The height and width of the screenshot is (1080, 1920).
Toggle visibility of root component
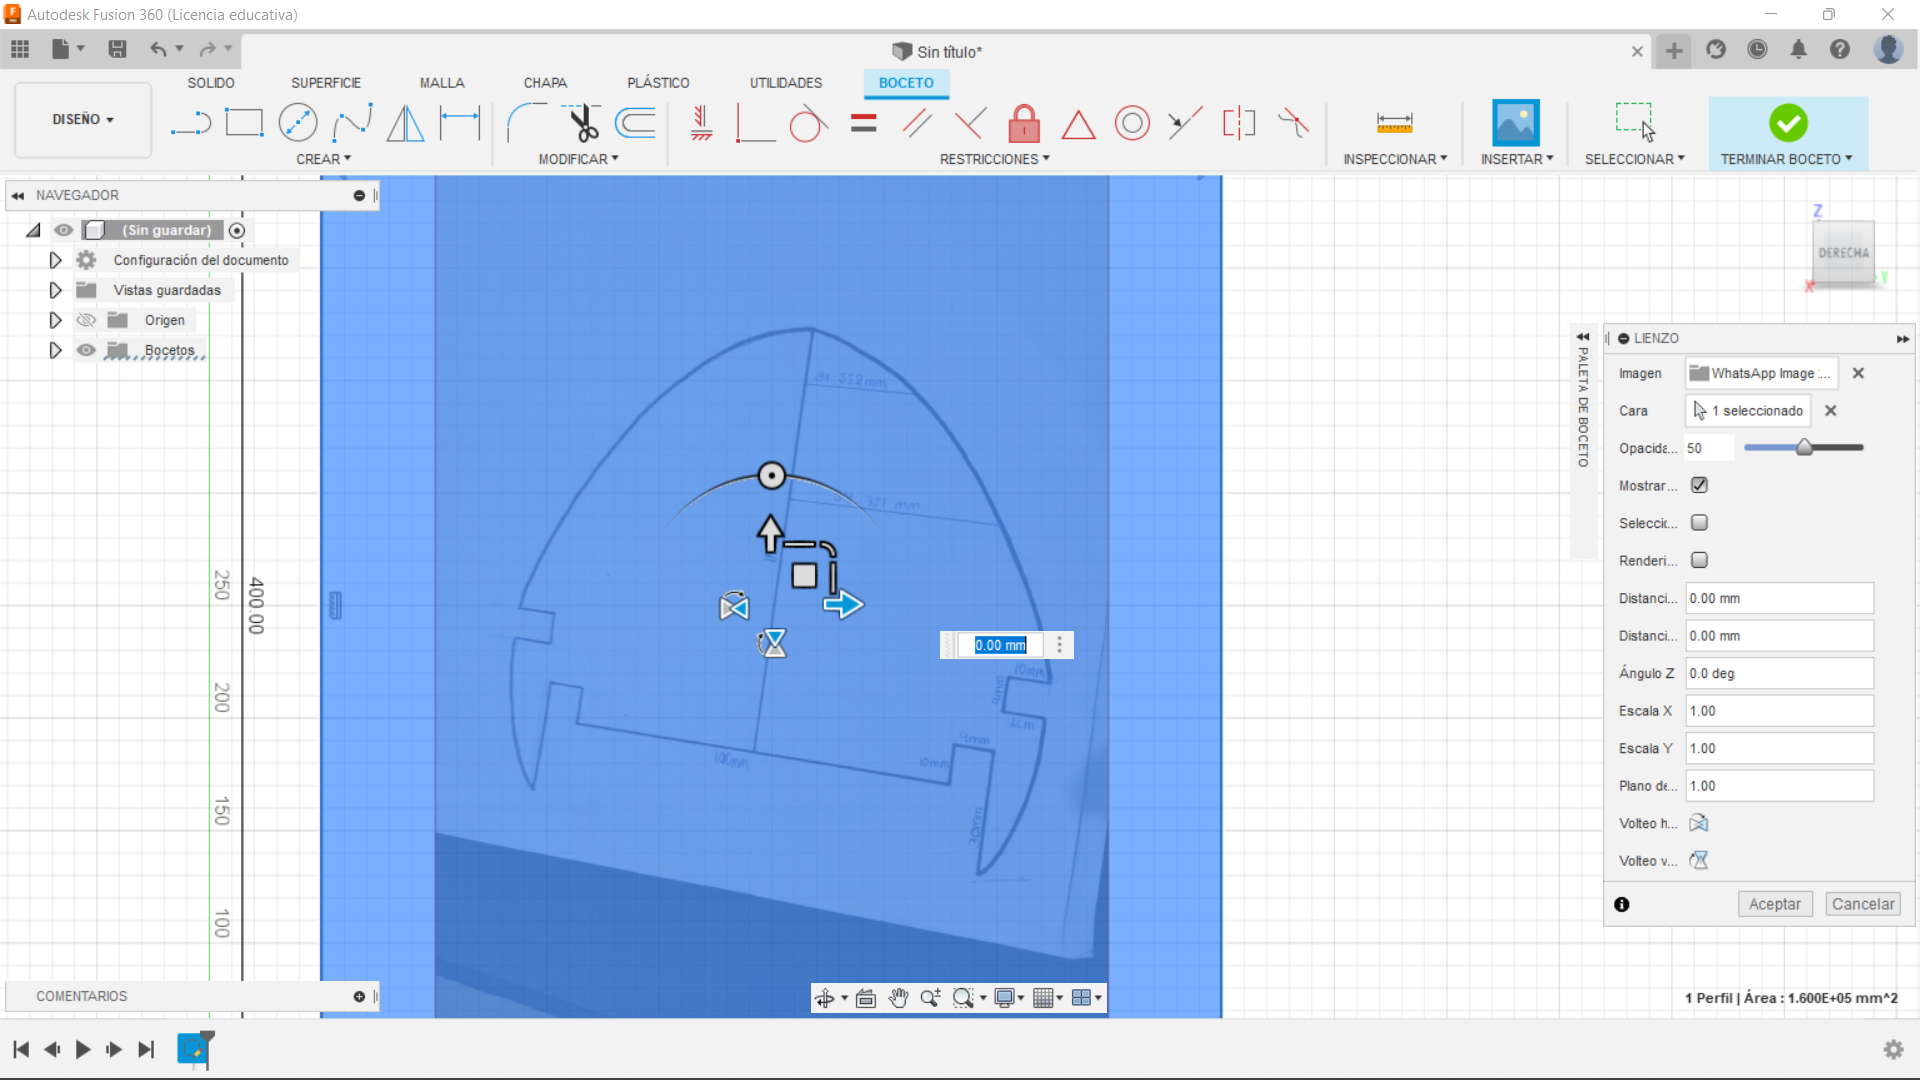(x=63, y=230)
